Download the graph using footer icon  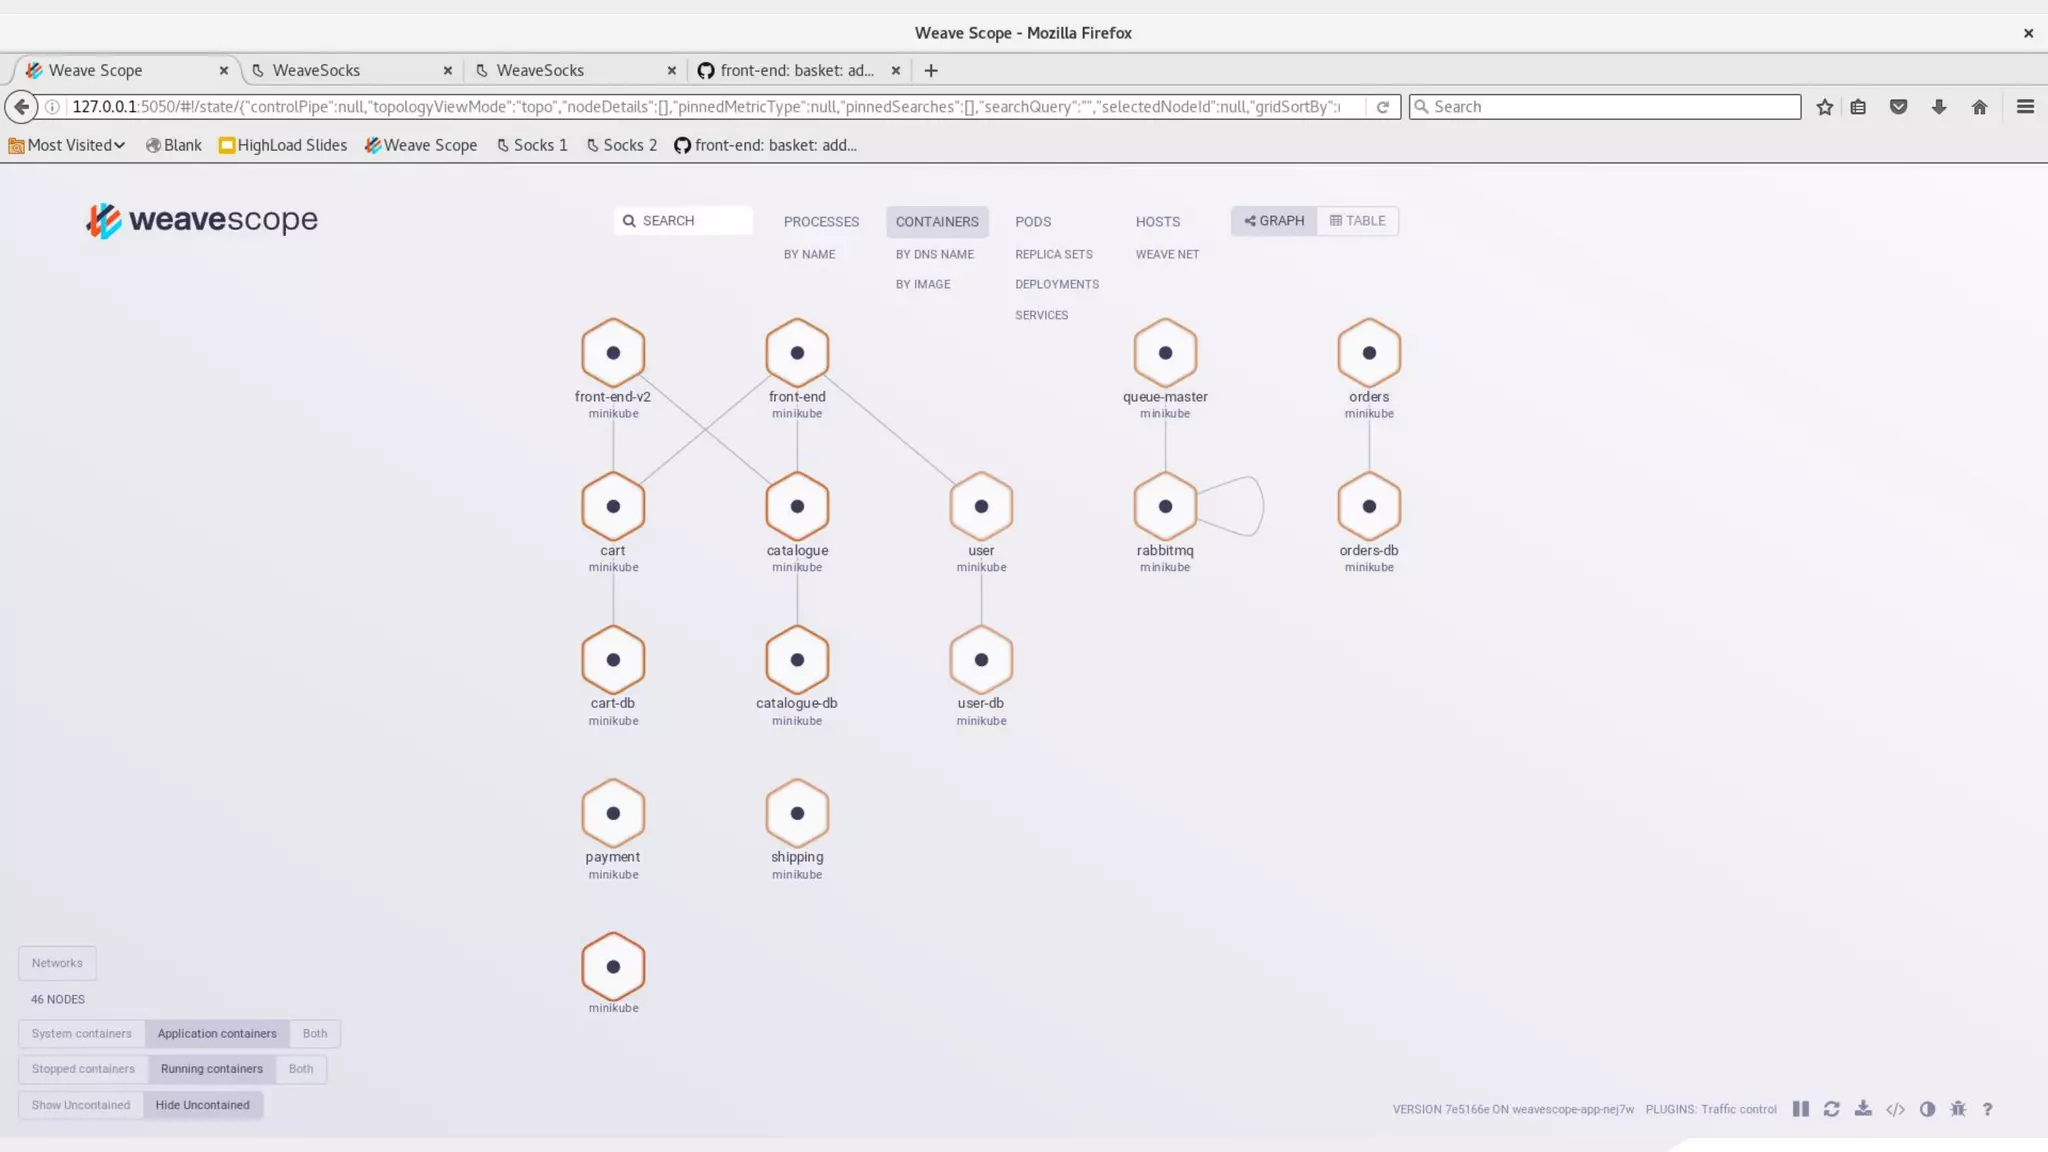tap(1863, 1109)
